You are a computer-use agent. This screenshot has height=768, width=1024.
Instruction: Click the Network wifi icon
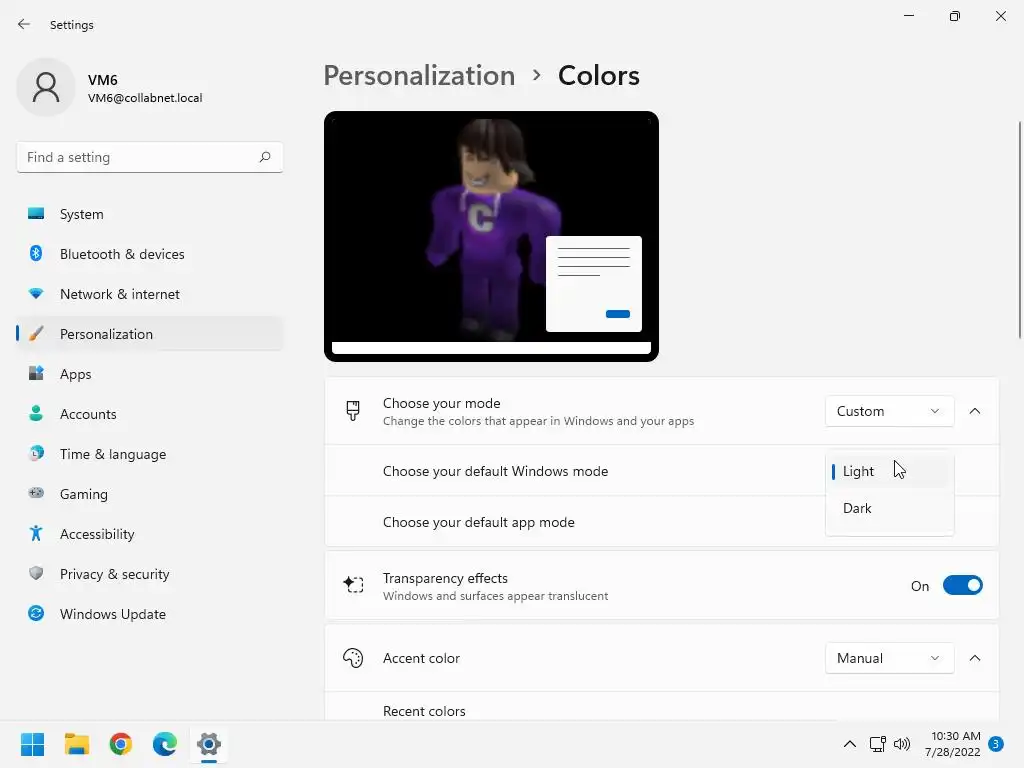[x=36, y=293]
